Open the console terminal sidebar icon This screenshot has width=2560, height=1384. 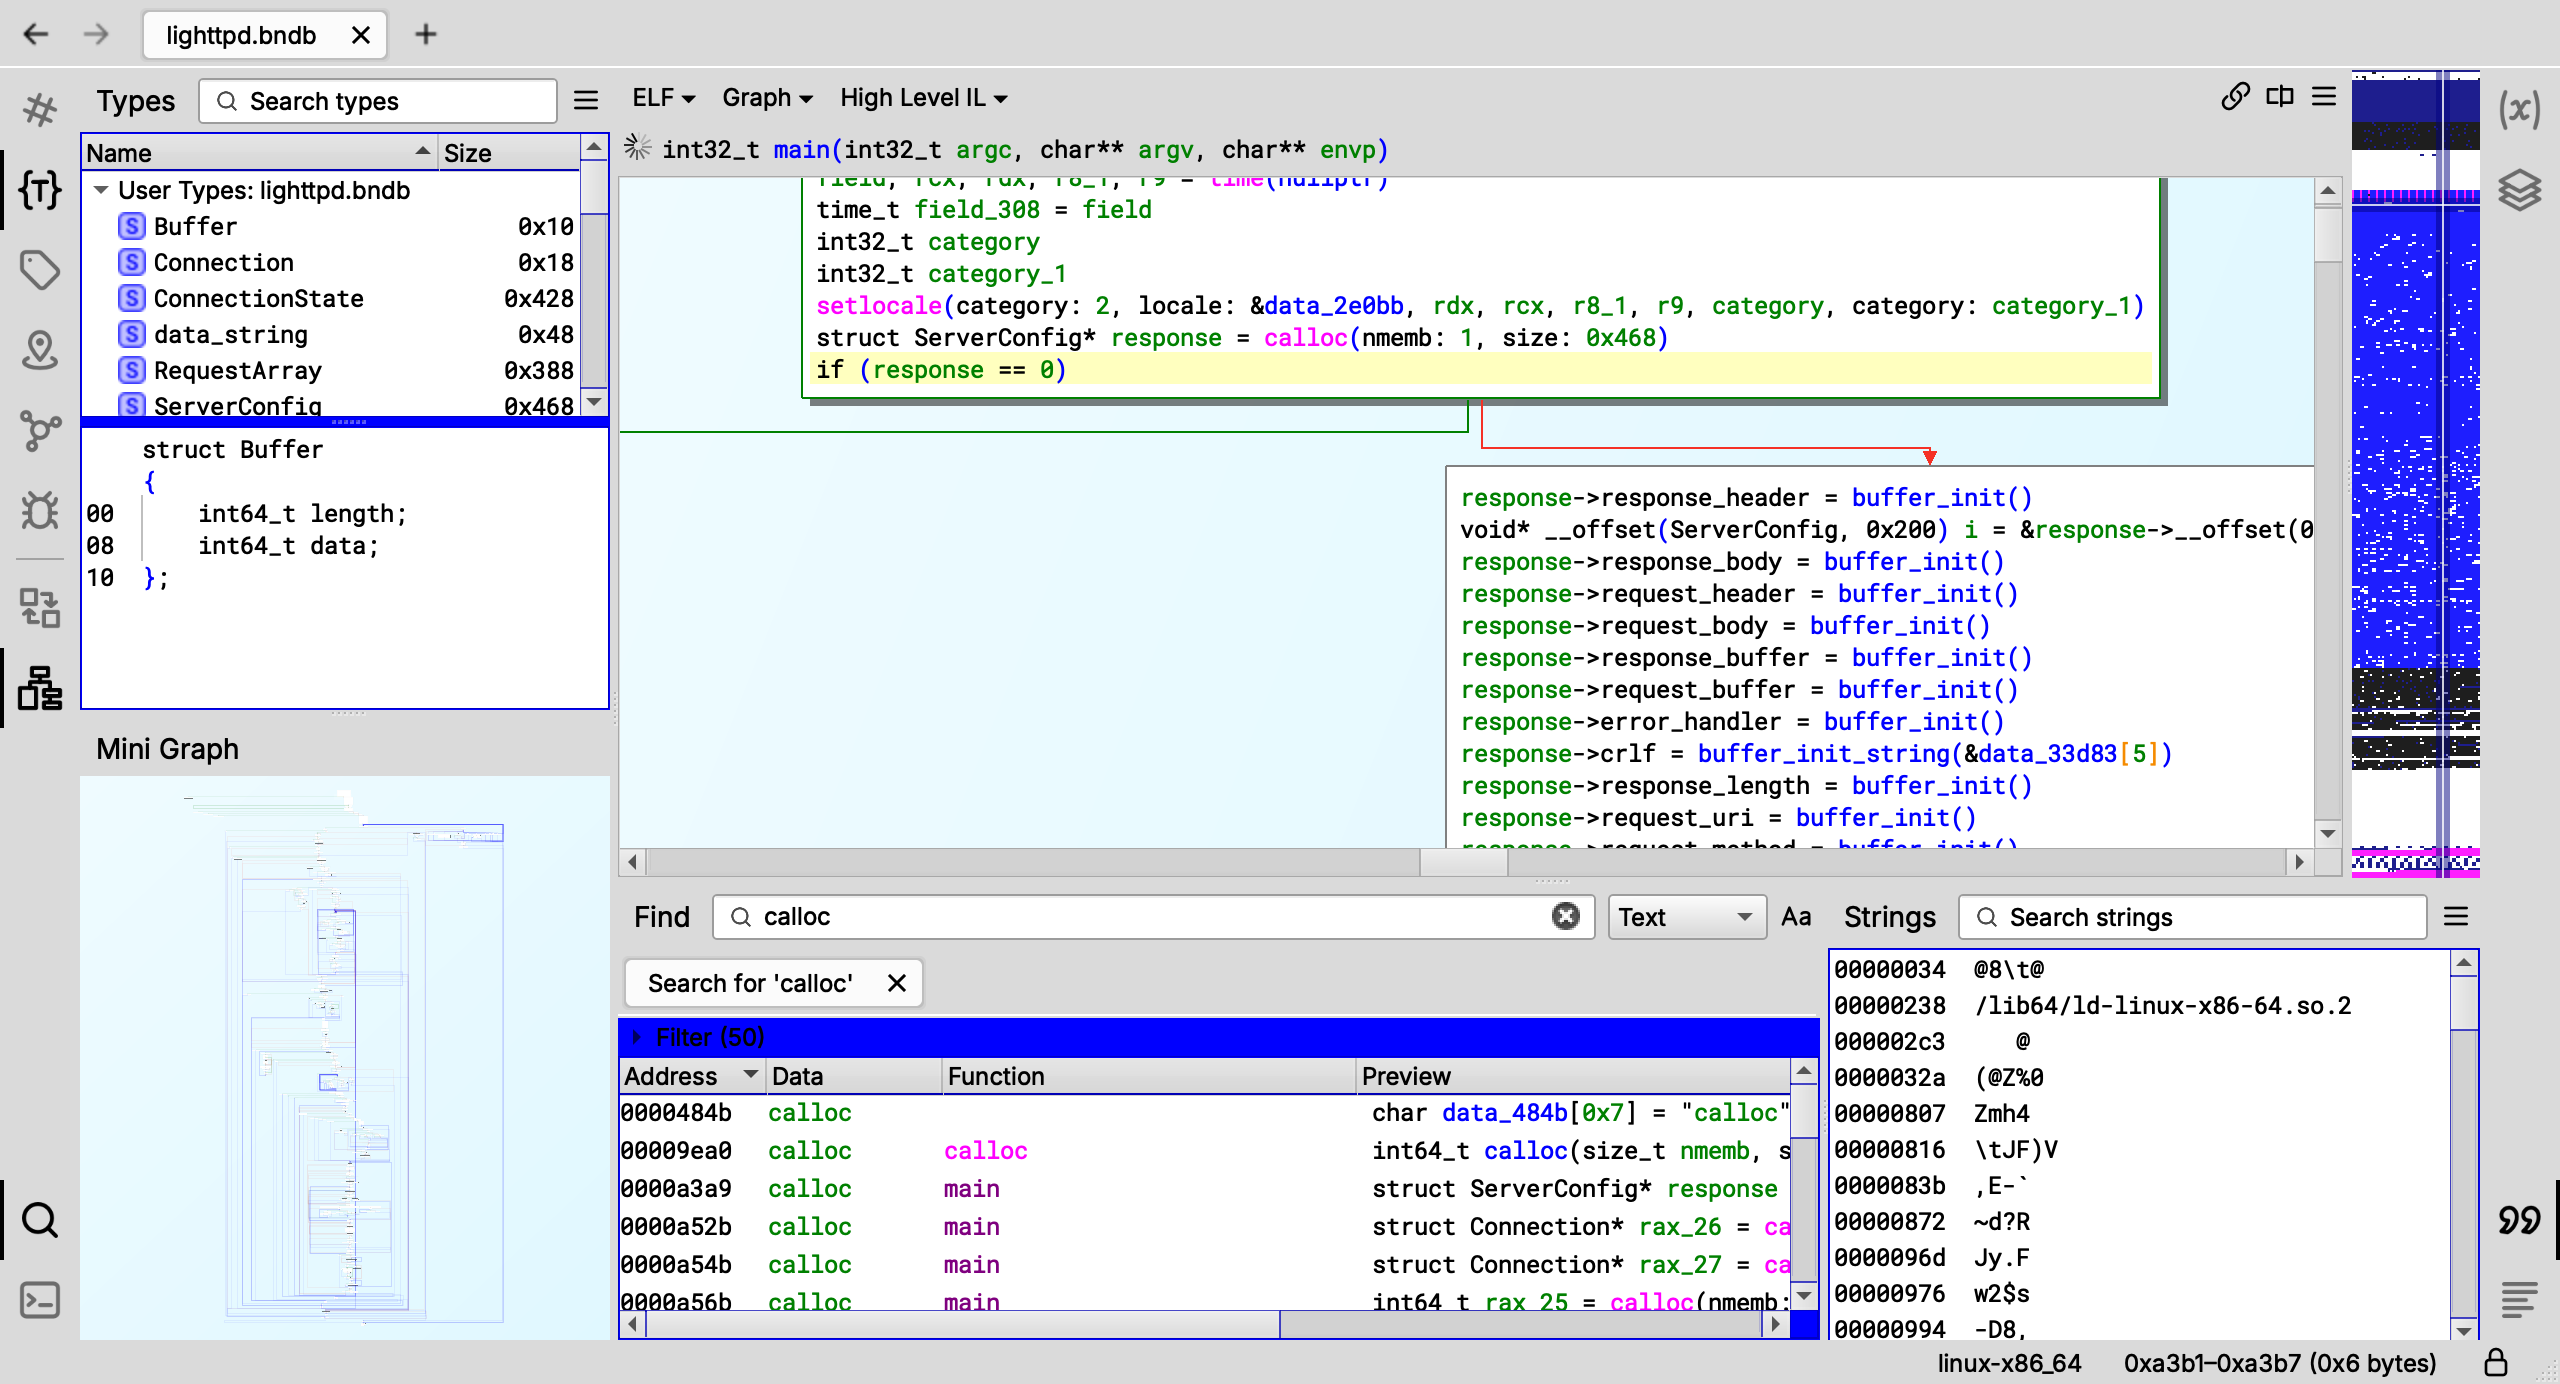40,1300
